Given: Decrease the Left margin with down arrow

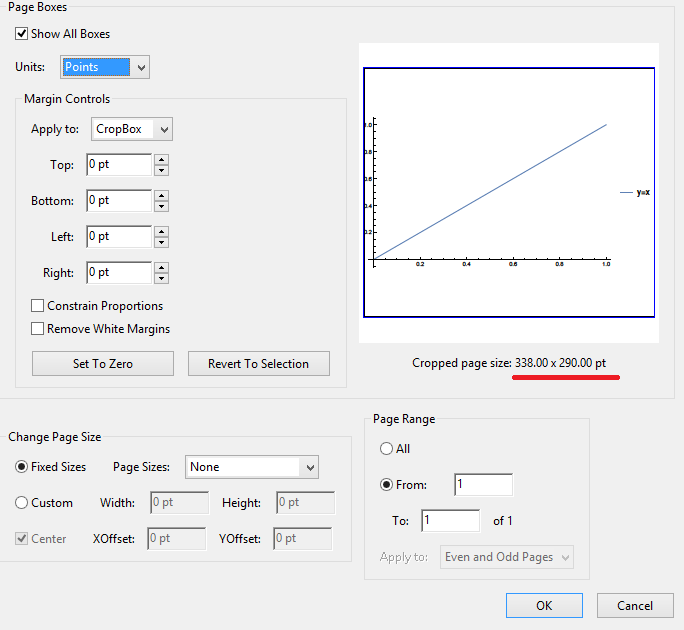Looking at the screenshot, I should pyautogui.click(x=161, y=242).
